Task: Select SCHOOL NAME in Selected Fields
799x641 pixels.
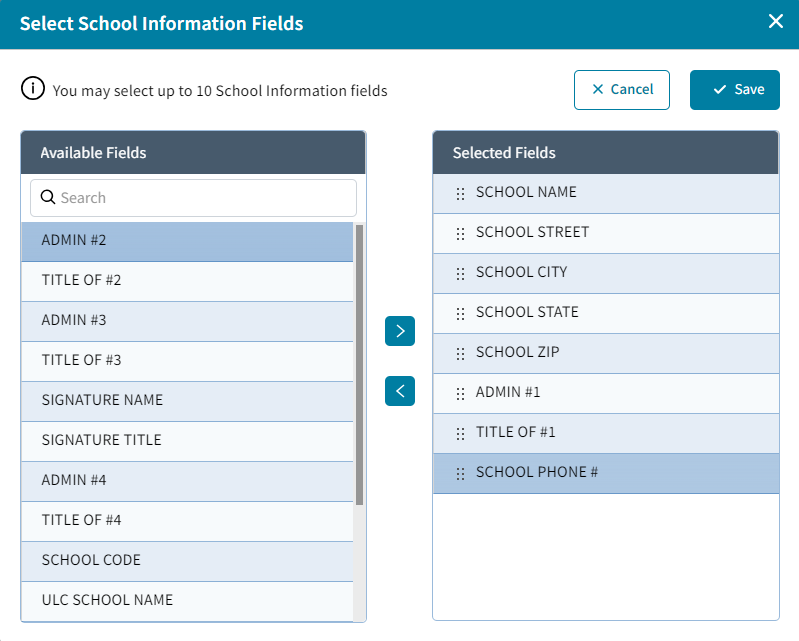Action: tap(606, 194)
